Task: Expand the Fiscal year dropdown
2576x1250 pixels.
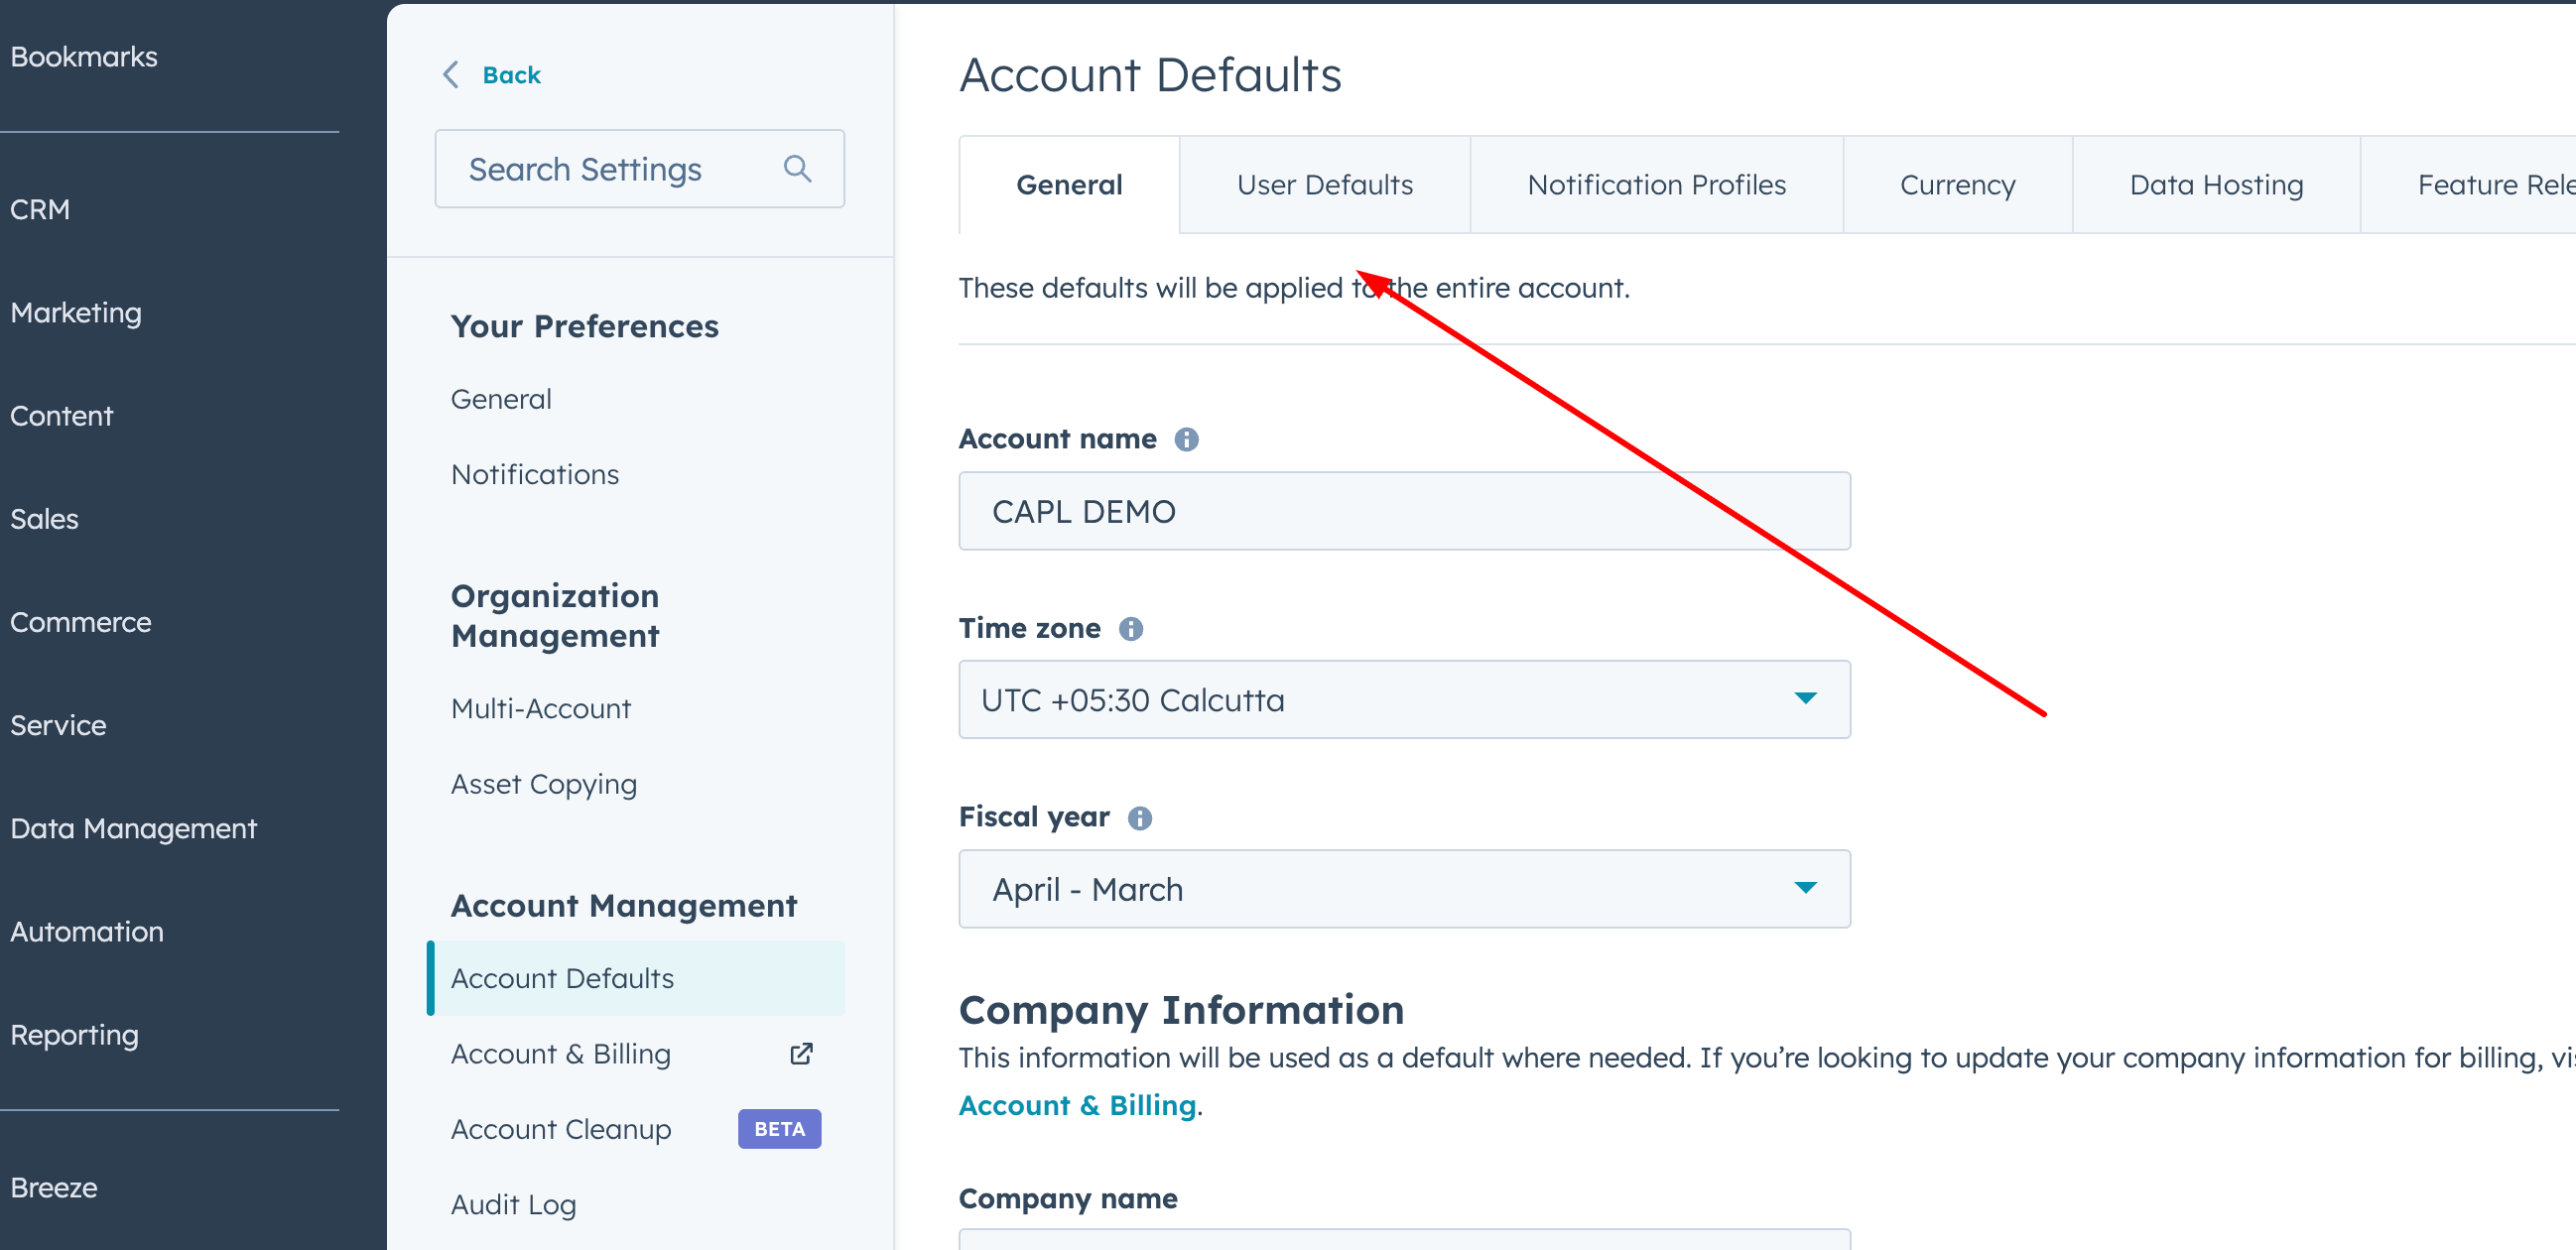Action: tap(1403, 889)
